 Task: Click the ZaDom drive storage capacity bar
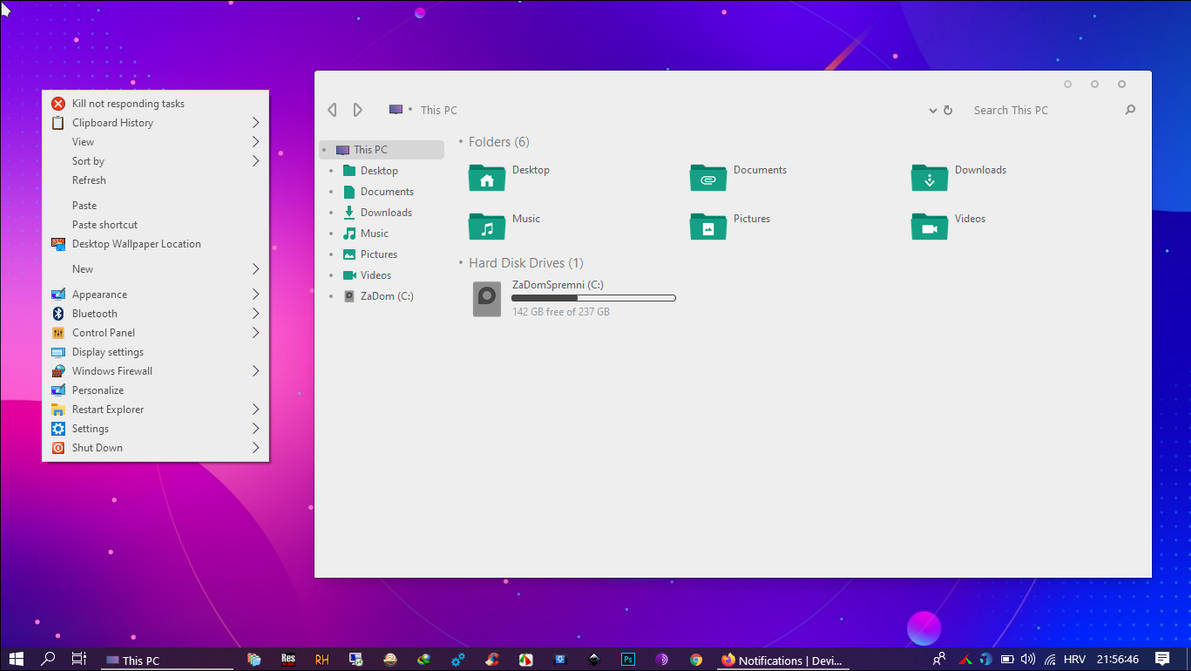coord(593,297)
